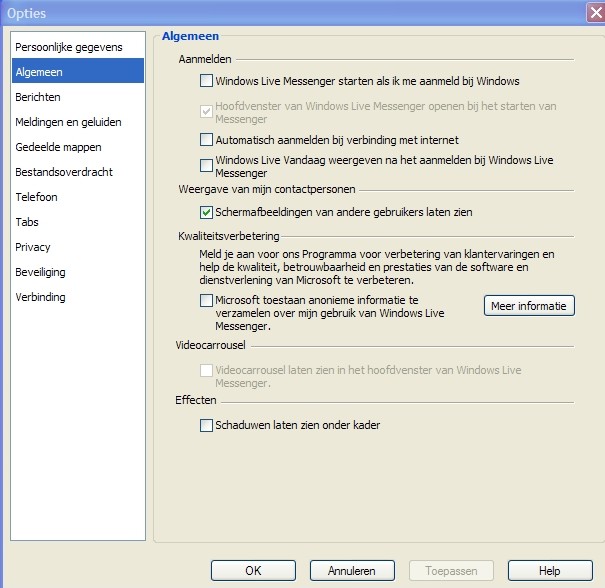This screenshot has height=588, width=605.
Task: Tick Microsoft toestaan anonieme informatie te verzamelen
Action: click(206, 300)
